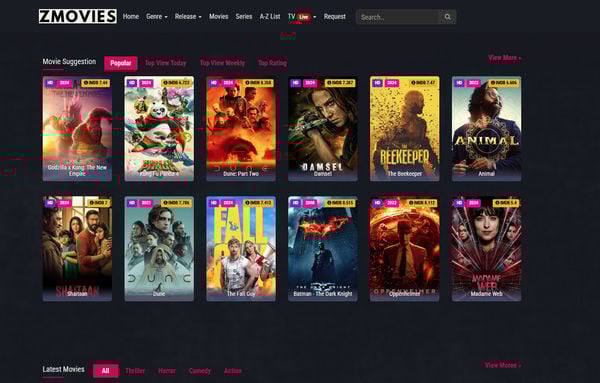Click the Live badge next to TV
The image size is (600, 383).
[304, 17]
